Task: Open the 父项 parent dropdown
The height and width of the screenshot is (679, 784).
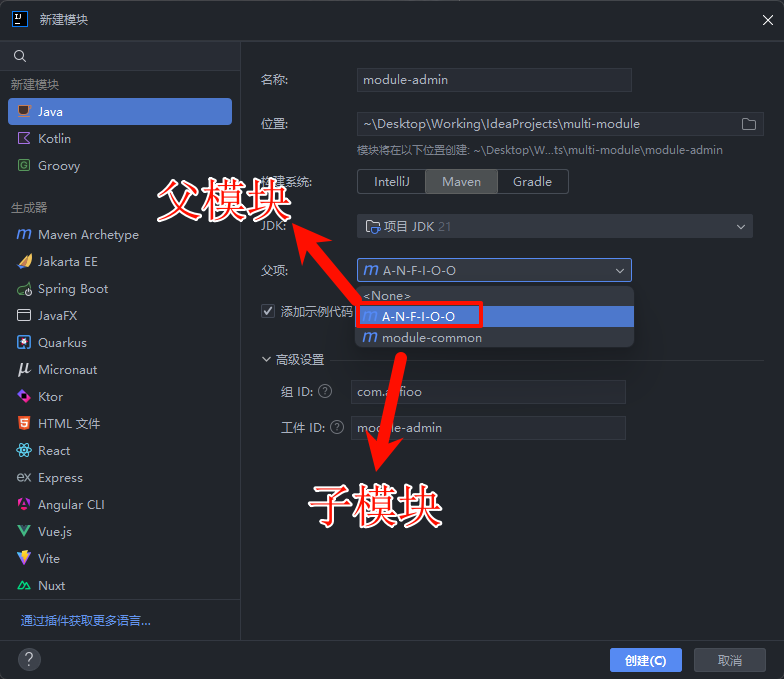Action: (x=494, y=270)
